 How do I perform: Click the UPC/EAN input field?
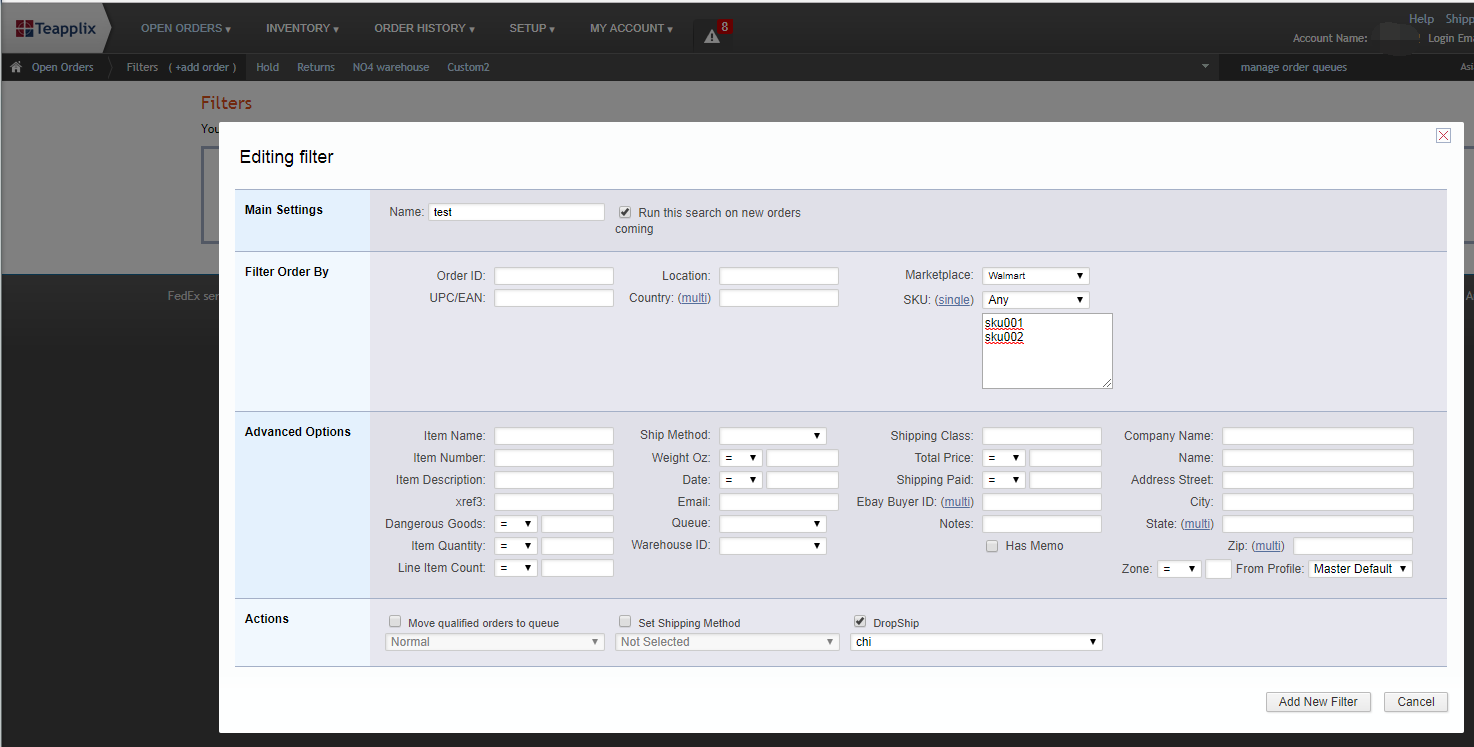click(554, 298)
